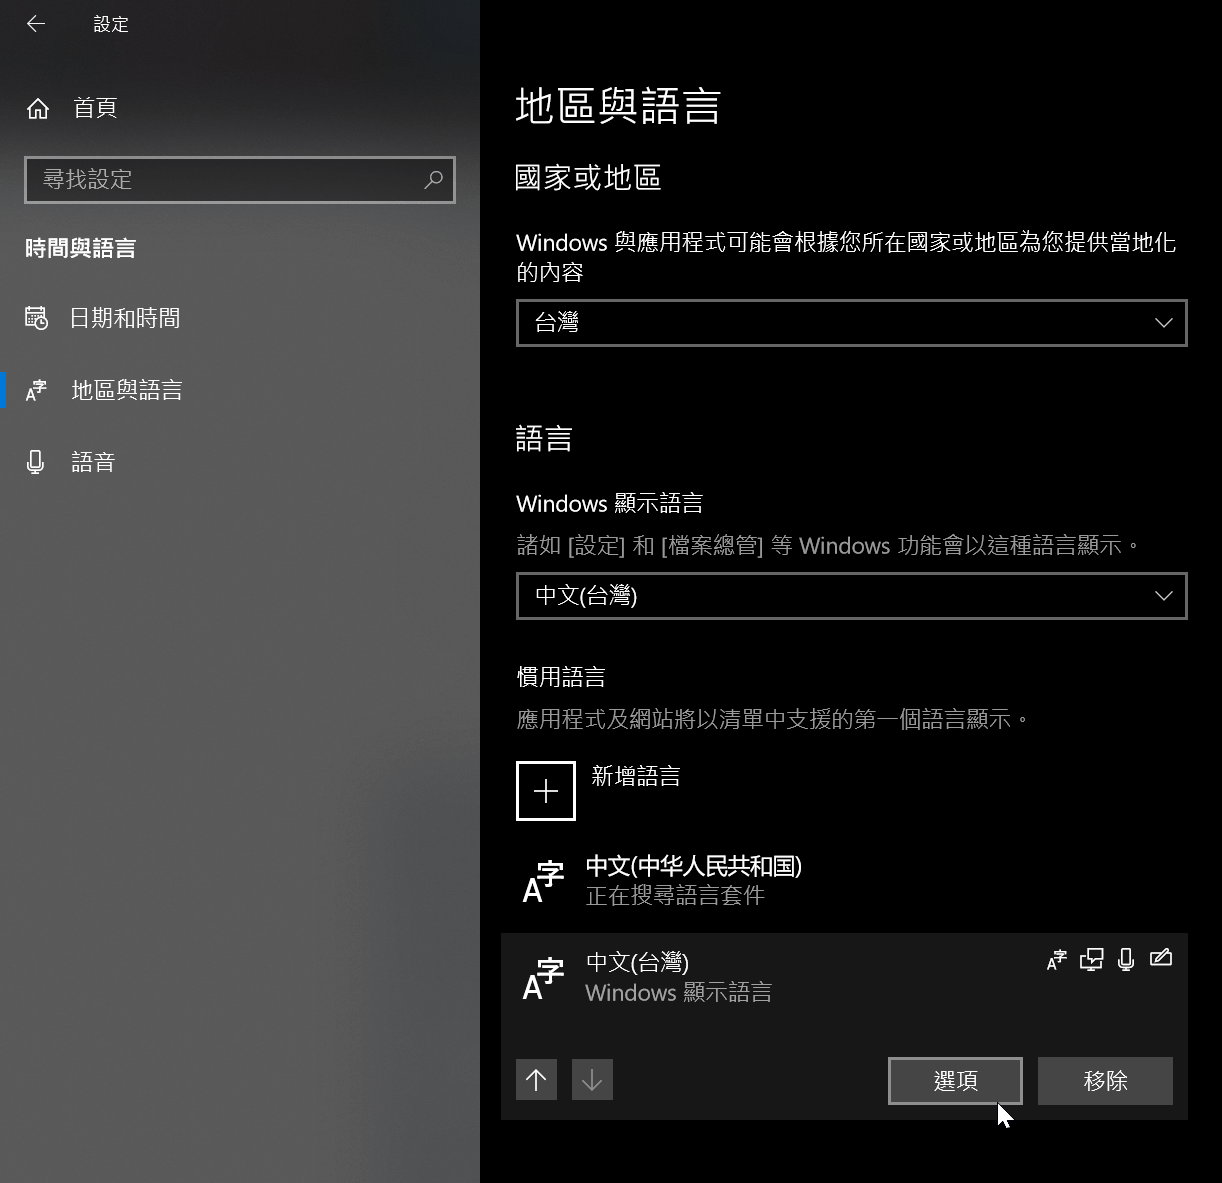Open the 首頁 home icon
Image resolution: width=1222 pixels, height=1183 pixels.
click(x=38, y=108)
